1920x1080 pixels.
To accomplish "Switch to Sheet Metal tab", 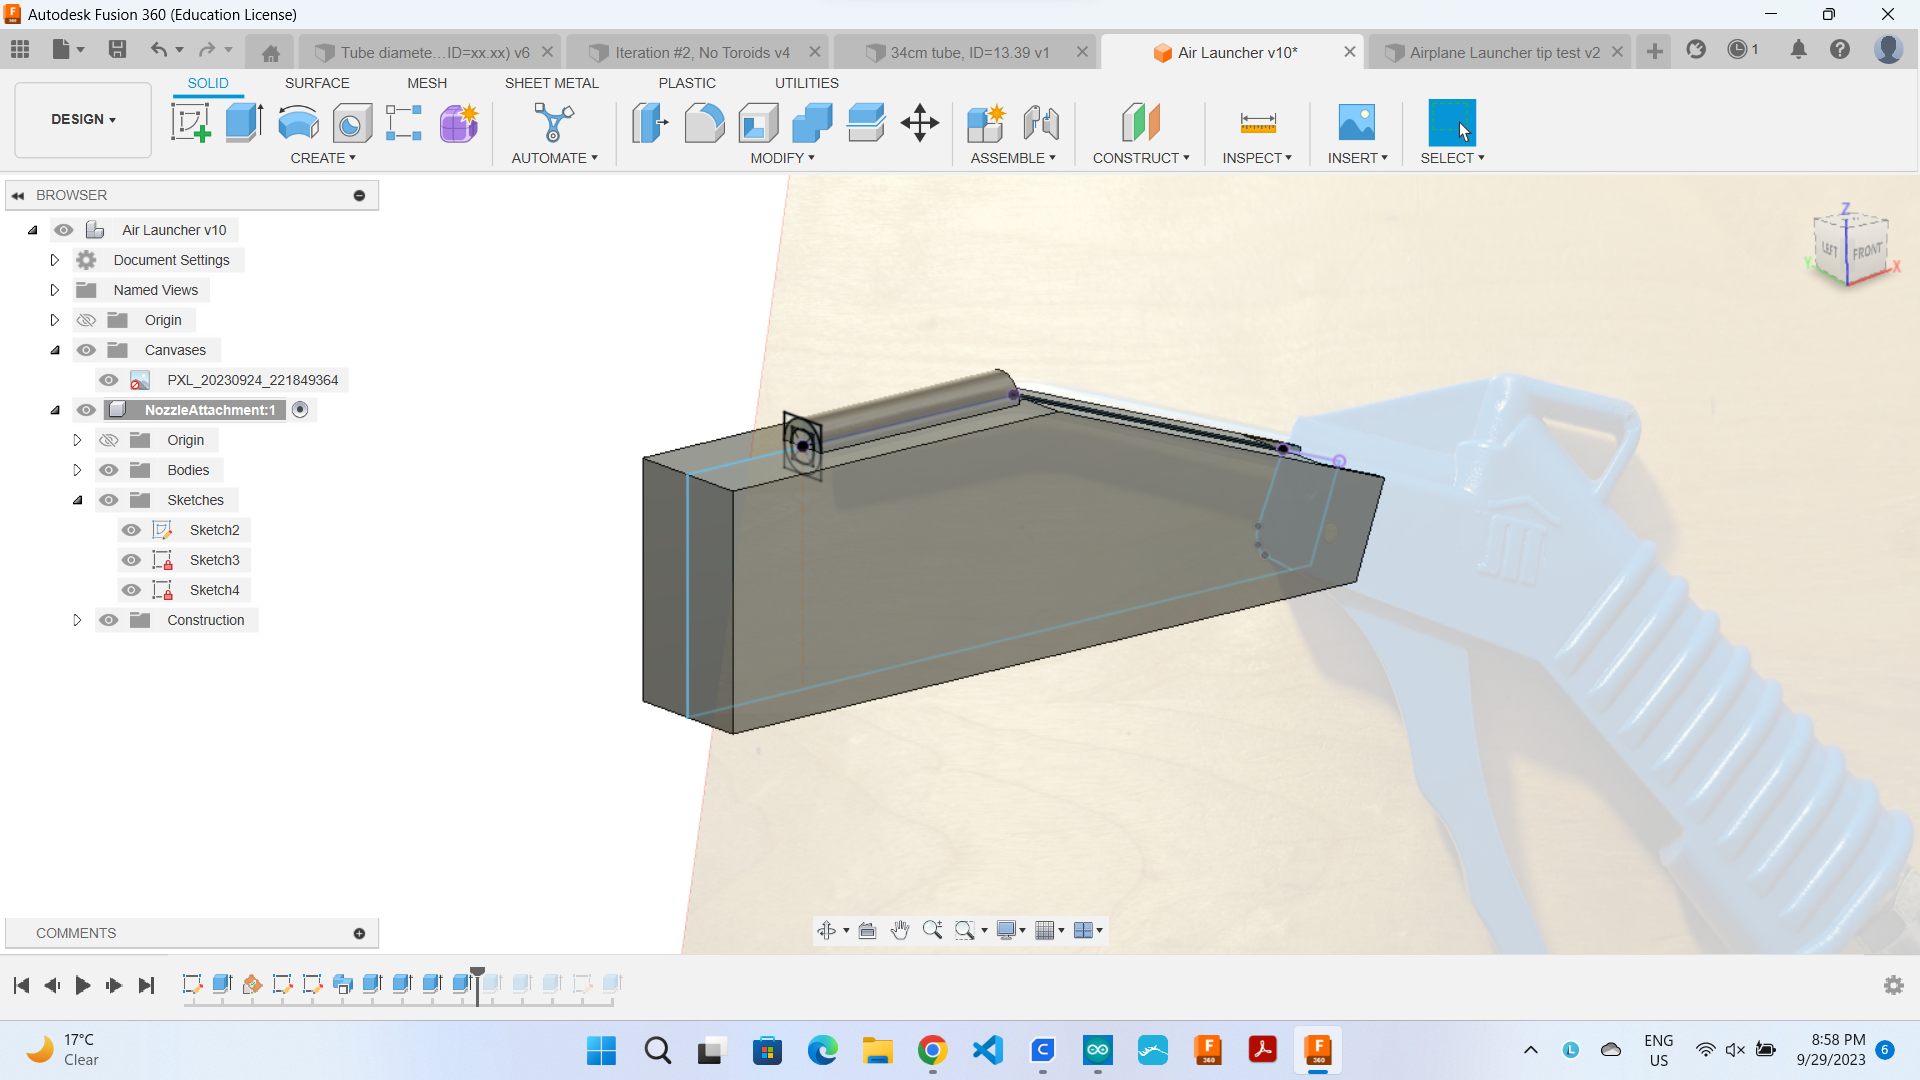I will pyautogui.click(x=551, y=83).
